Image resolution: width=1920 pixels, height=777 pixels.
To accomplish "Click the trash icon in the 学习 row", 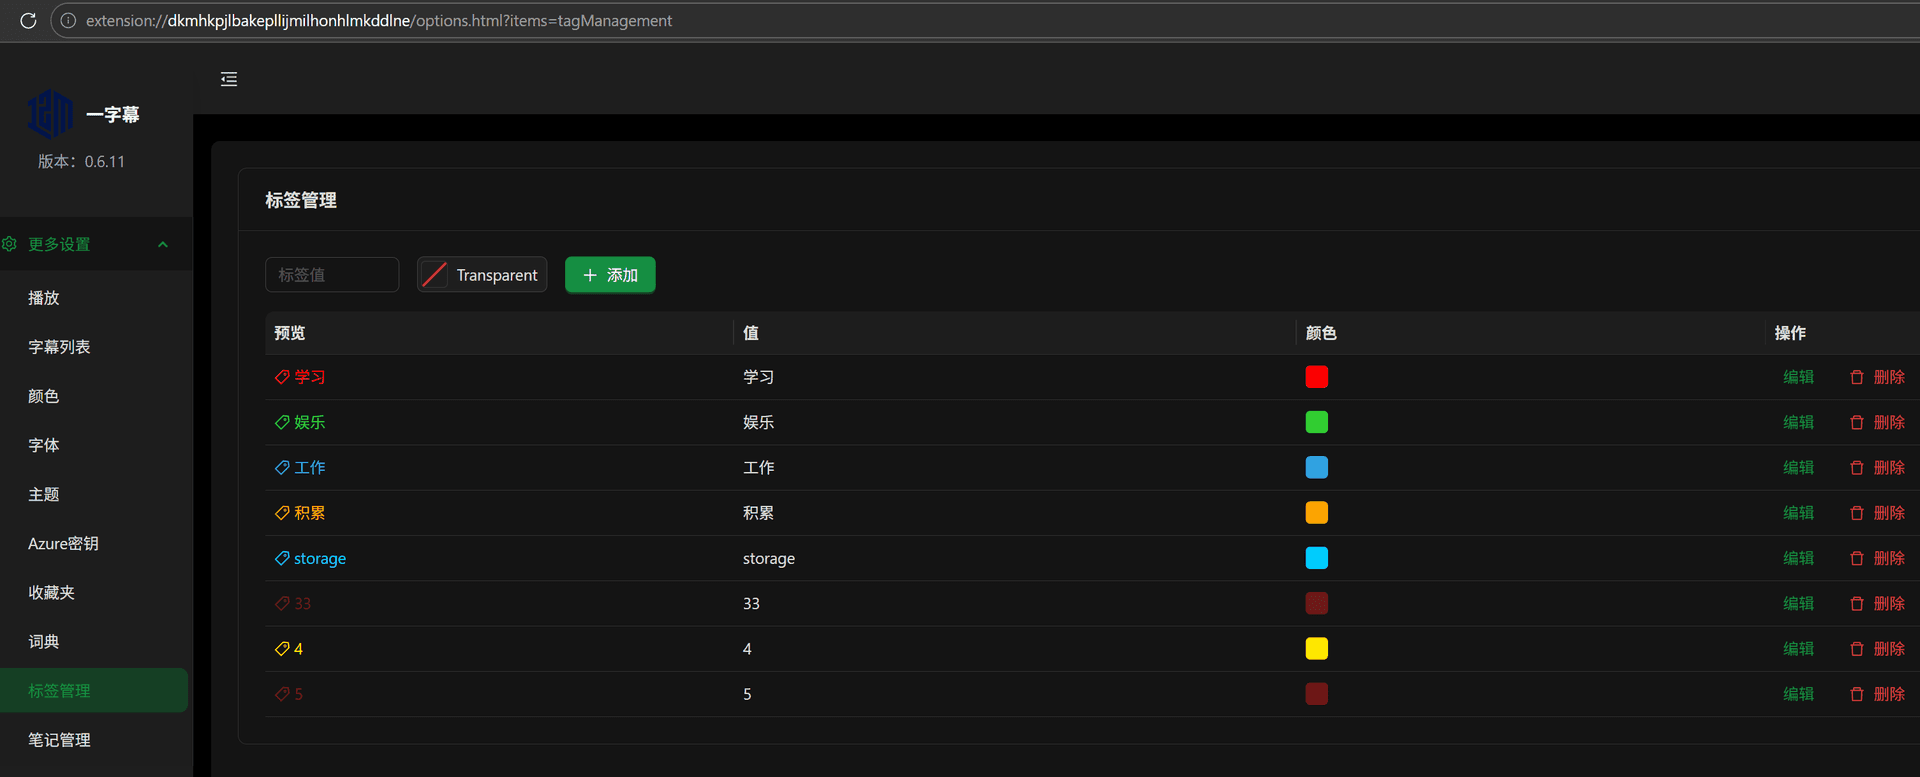I will click(x=1856, y=377).
